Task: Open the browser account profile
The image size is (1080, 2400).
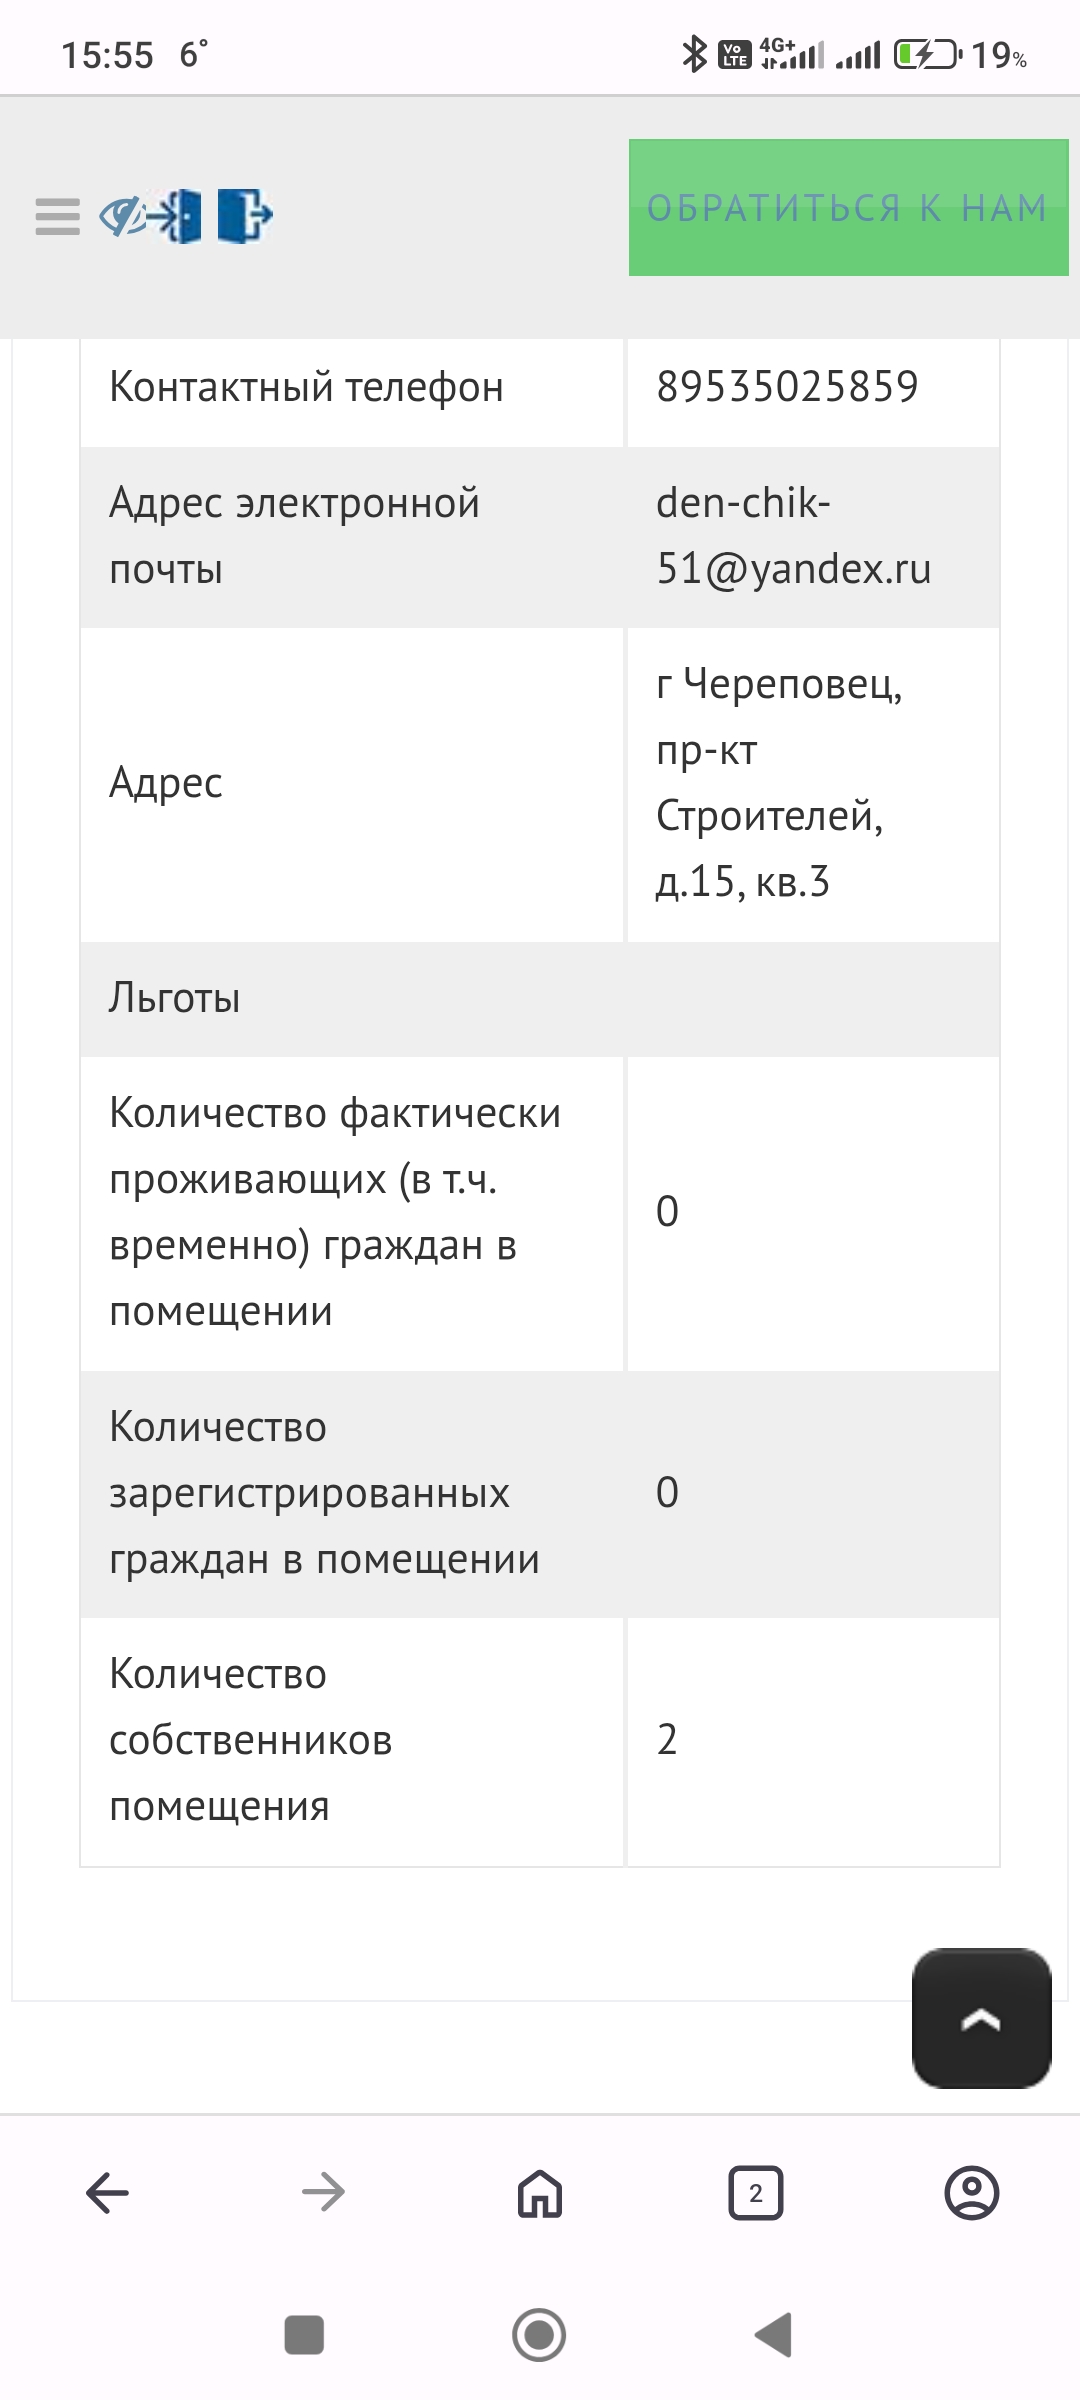Action: (x=971, y=2193)
